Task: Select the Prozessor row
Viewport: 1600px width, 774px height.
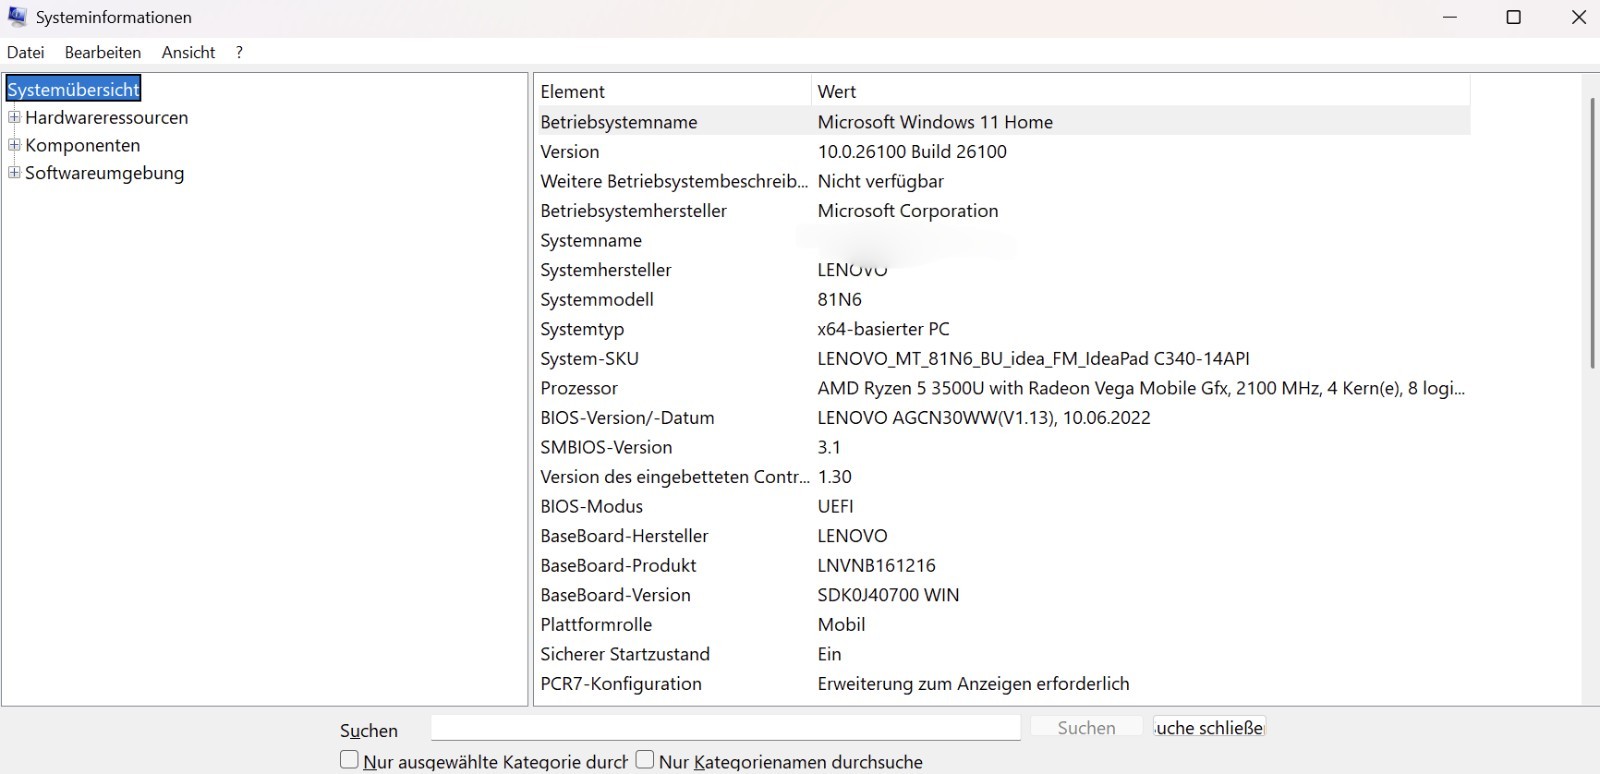Action: [1002, 388]
